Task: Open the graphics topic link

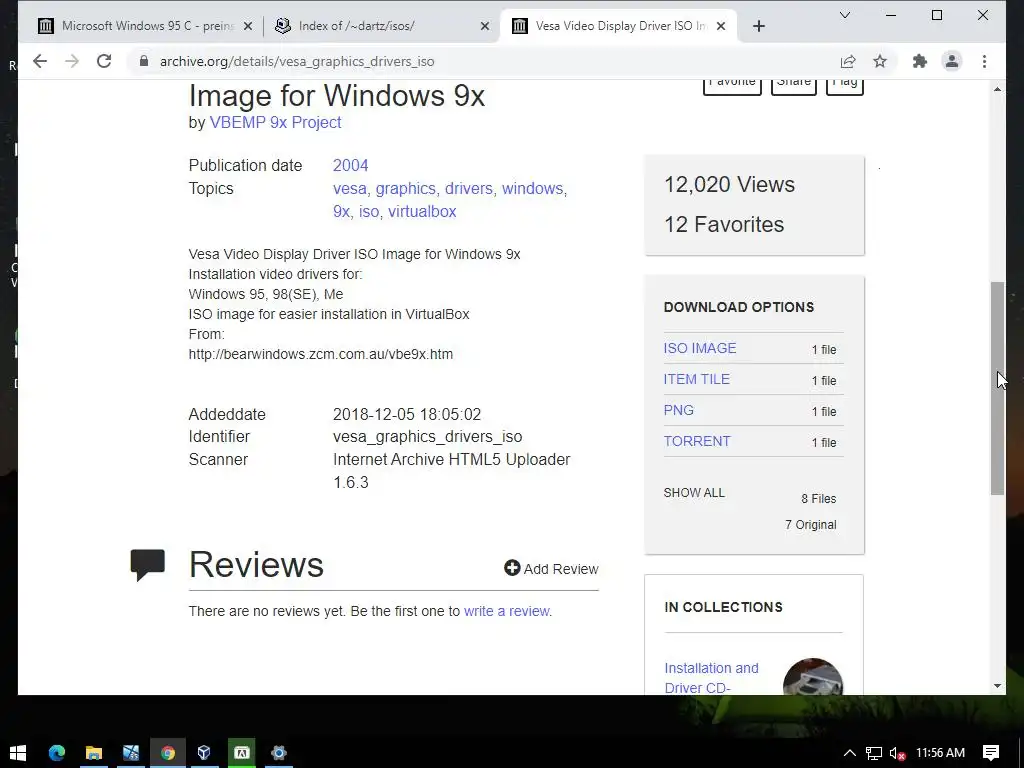Action: click(406, 188)
